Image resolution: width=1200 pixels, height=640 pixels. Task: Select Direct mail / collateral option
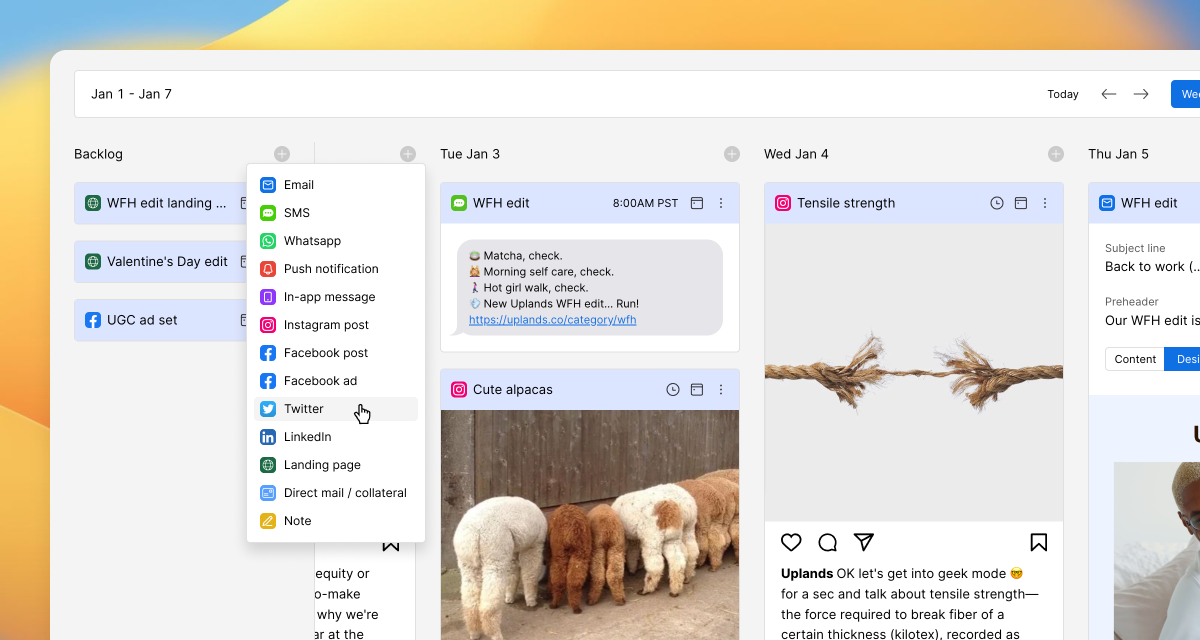click(x=336, y=493)
